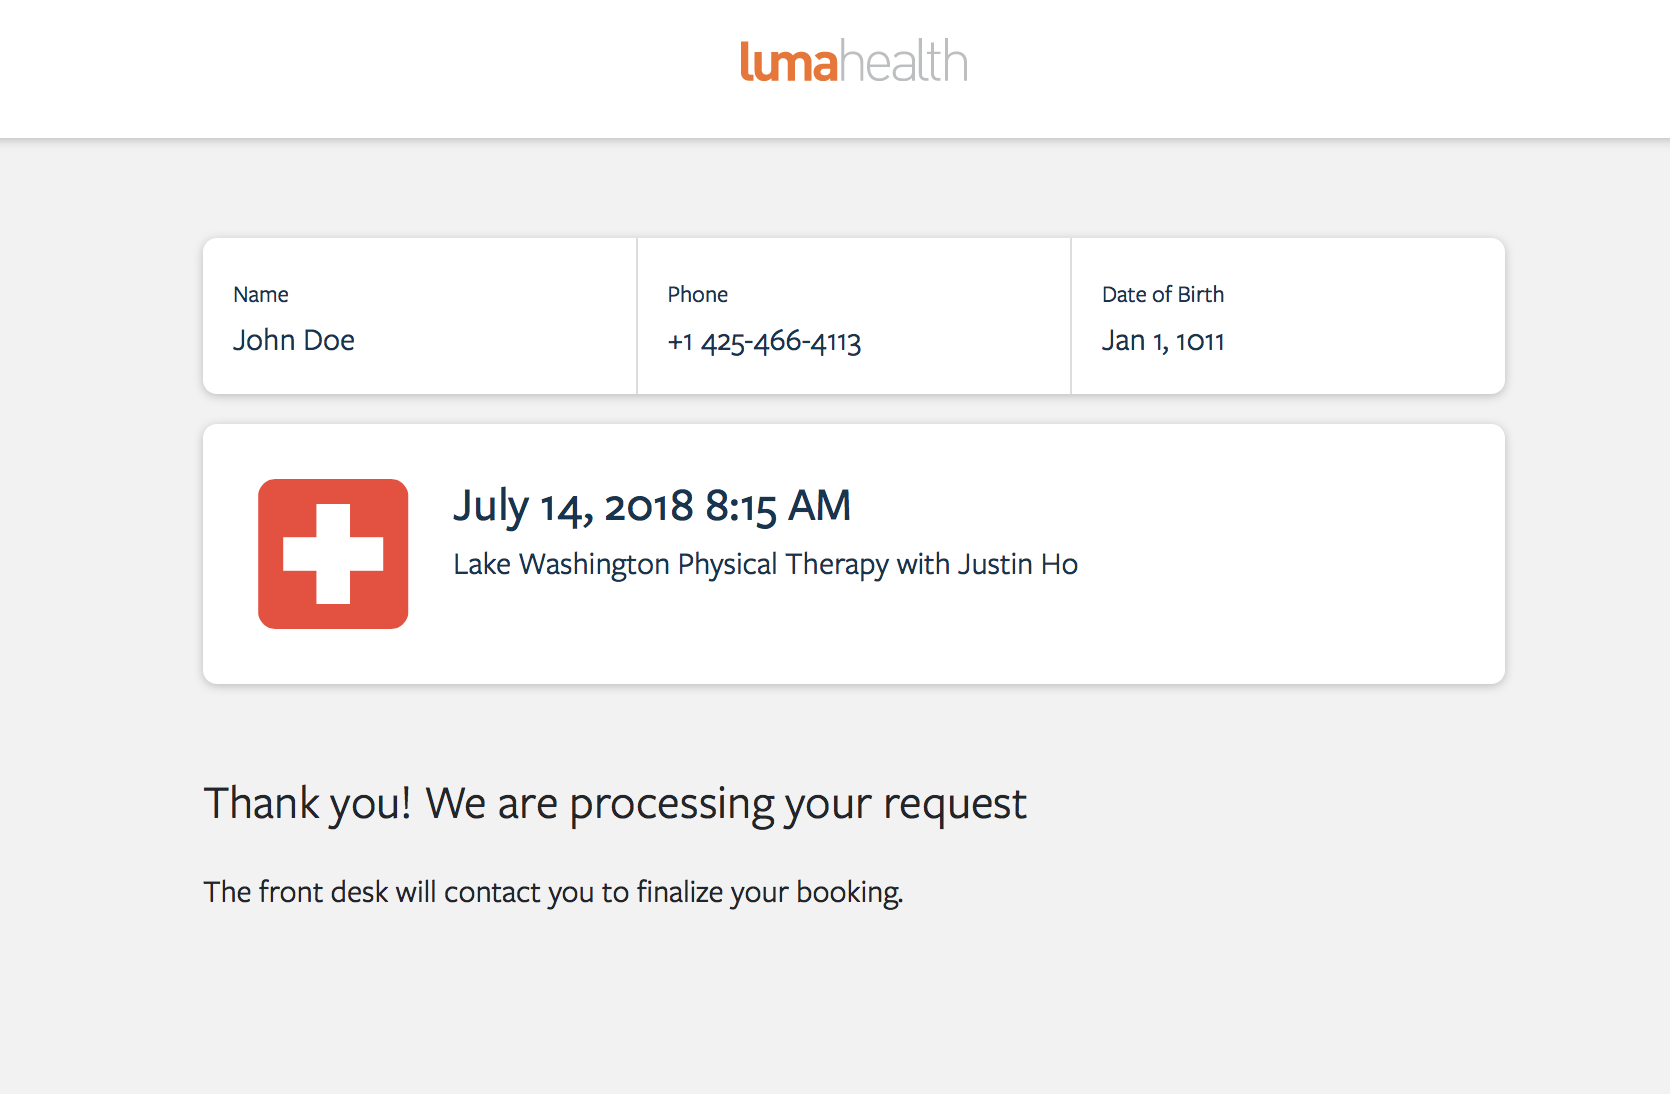
Task: Click the Thank you processing request heading
Action: pyautogui.click(x=615, y=804)
